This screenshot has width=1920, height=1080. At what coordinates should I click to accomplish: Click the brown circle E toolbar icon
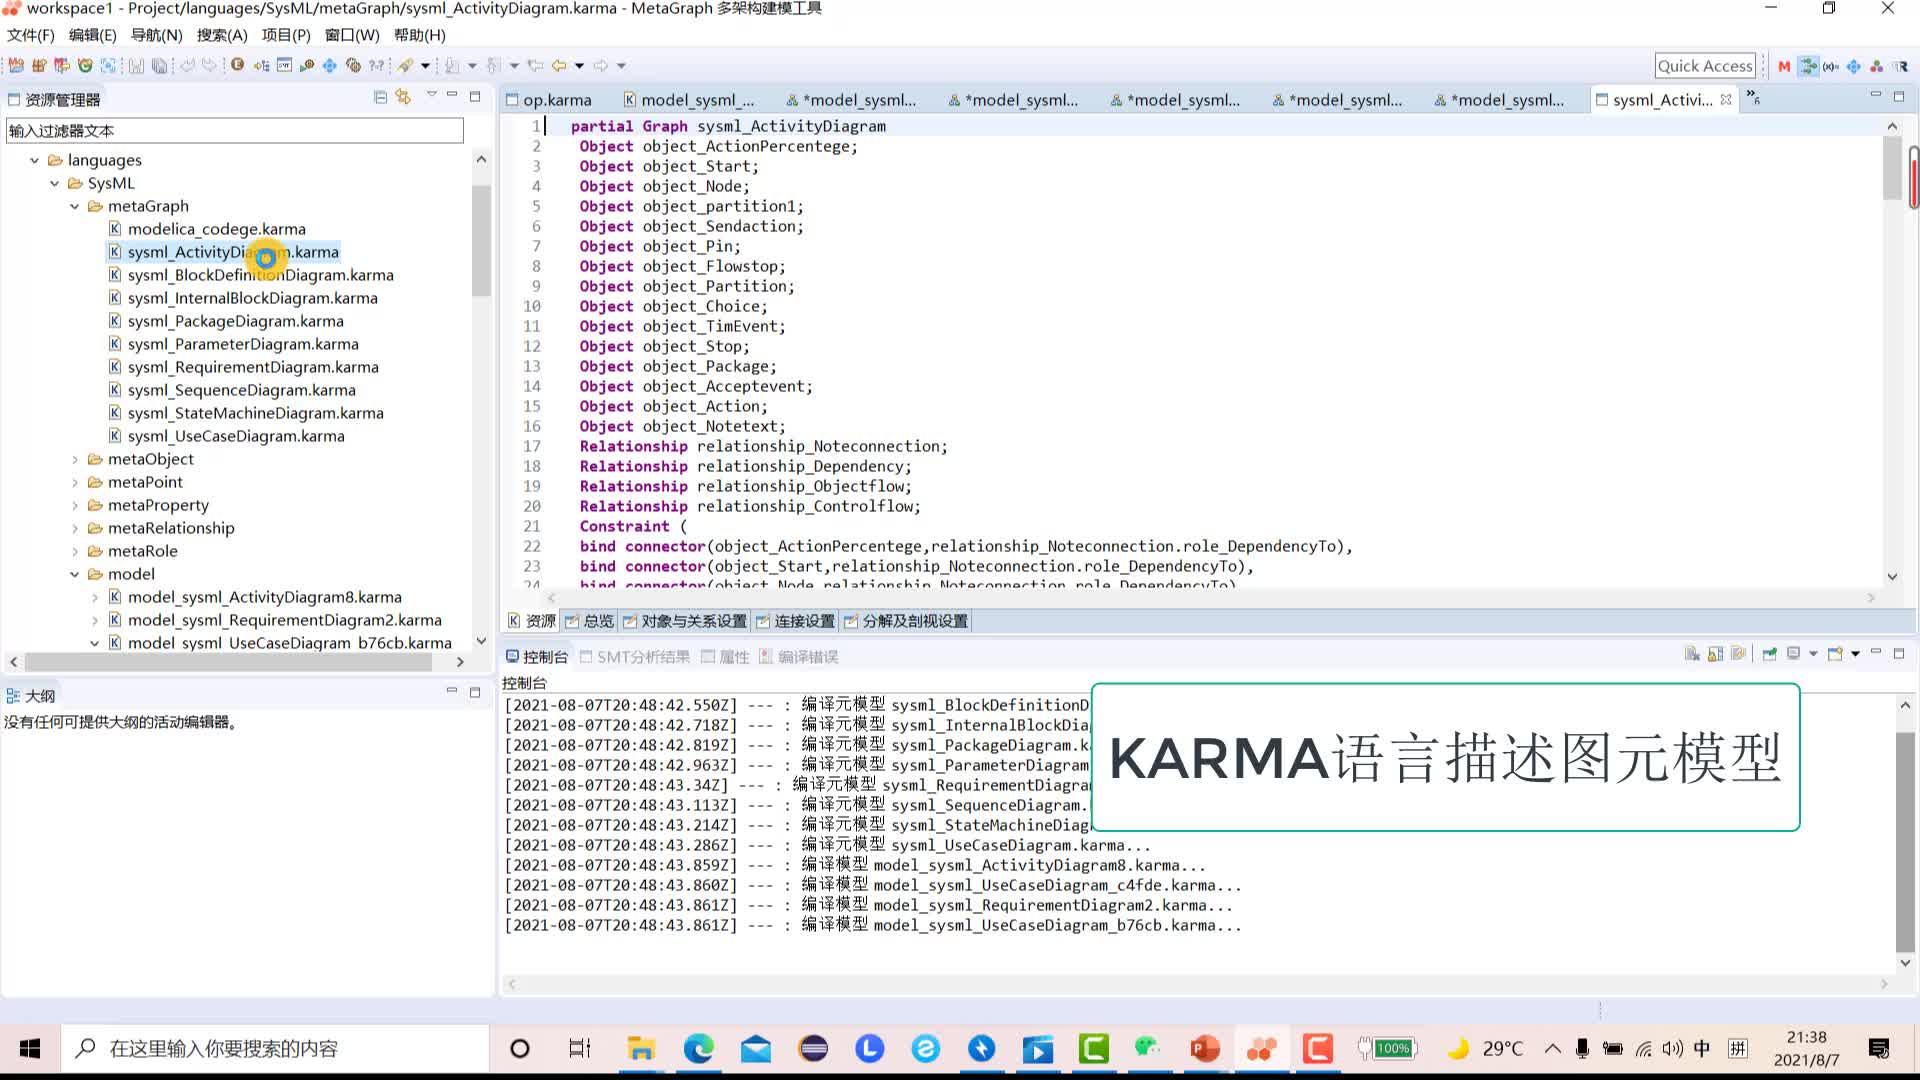(x=237, y=65)
